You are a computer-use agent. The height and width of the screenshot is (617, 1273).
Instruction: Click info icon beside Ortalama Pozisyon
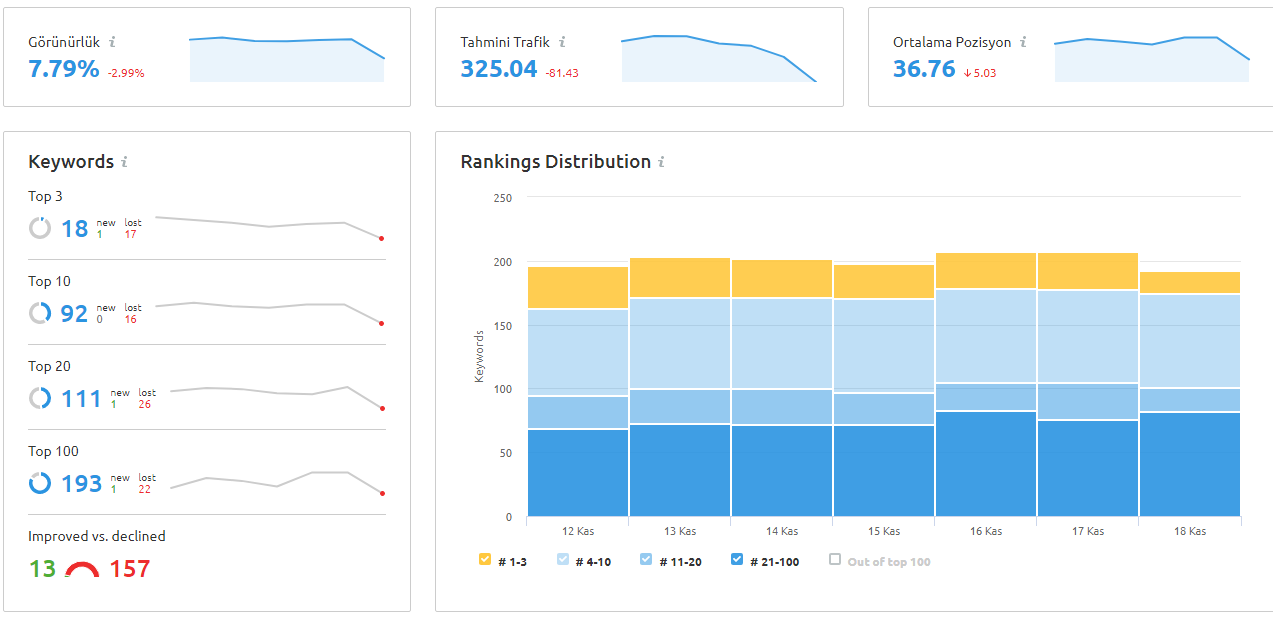coord(1023,42)
